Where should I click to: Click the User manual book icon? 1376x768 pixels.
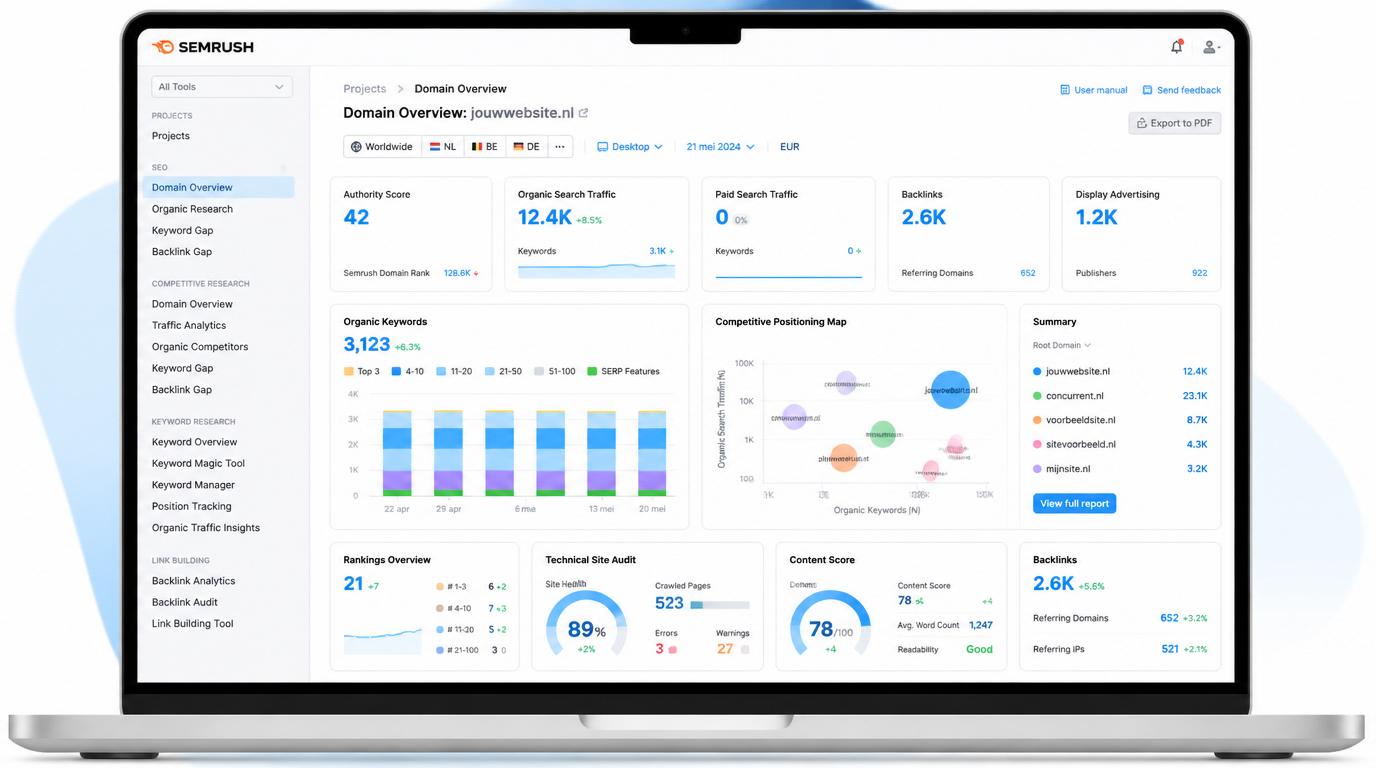(x=1065, y=90)
